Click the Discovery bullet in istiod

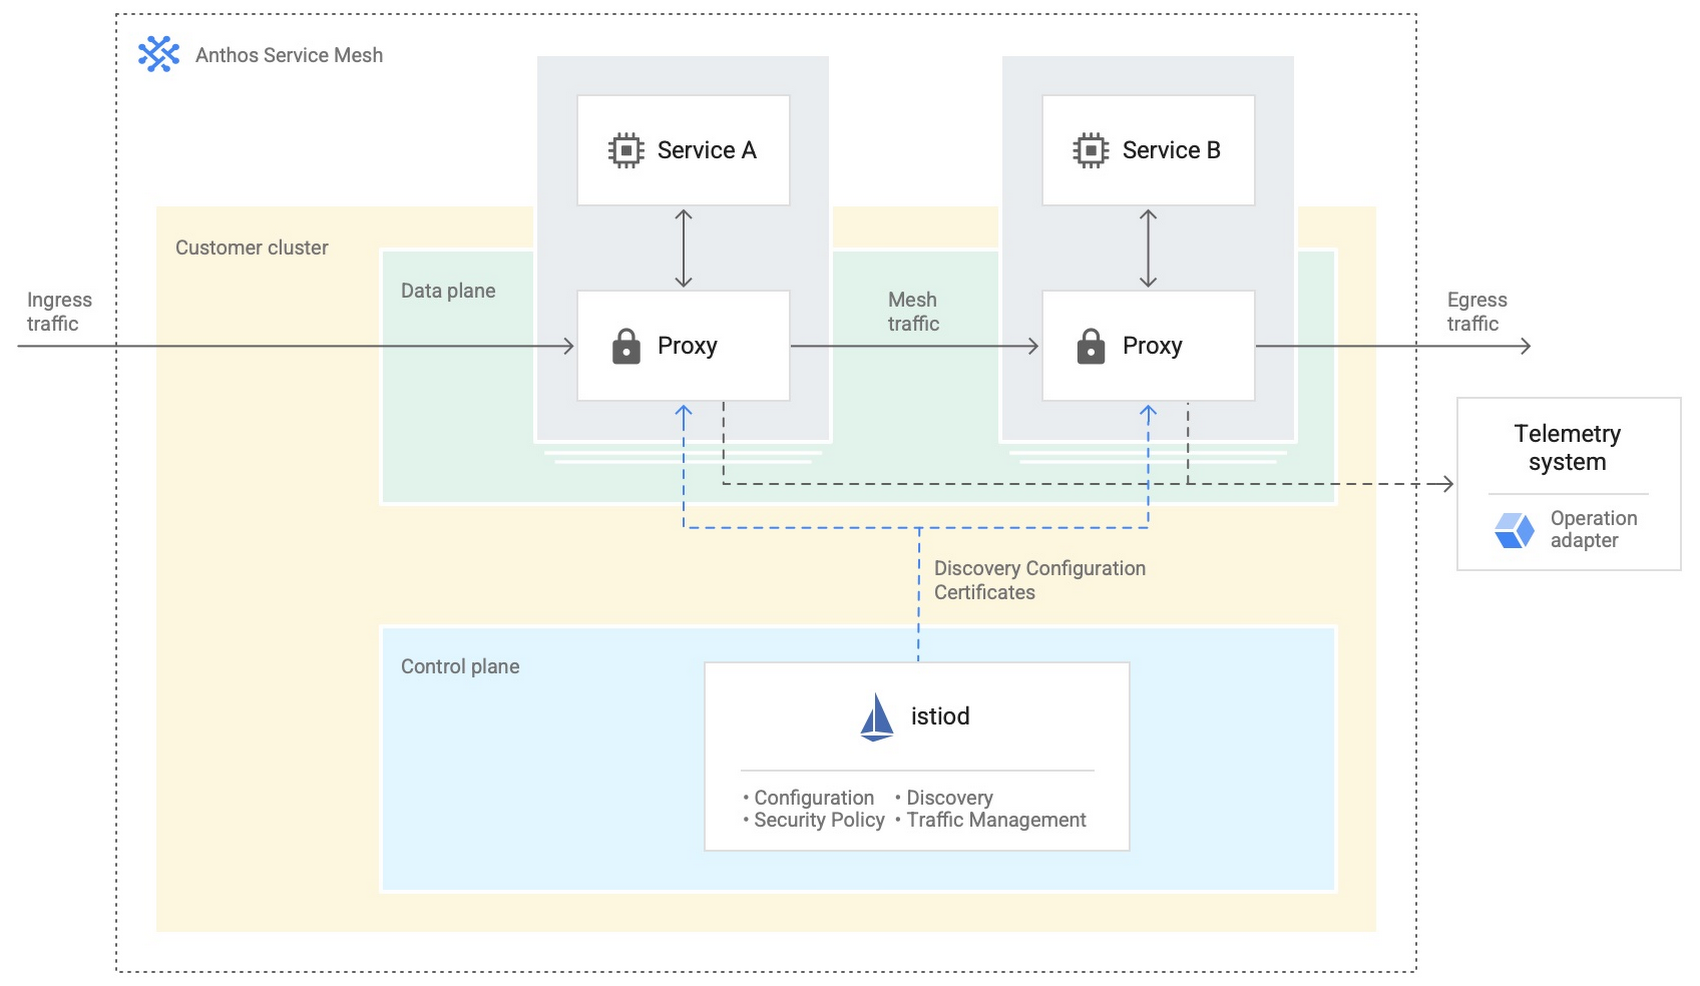click(x=945, y=798)
